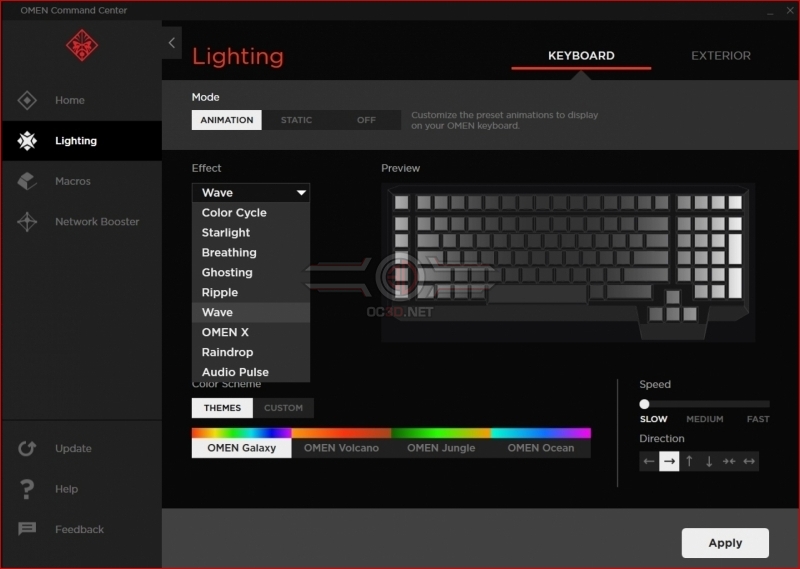
Task: Open Lighting page in sidebar
Action: (x=82, y=141)
